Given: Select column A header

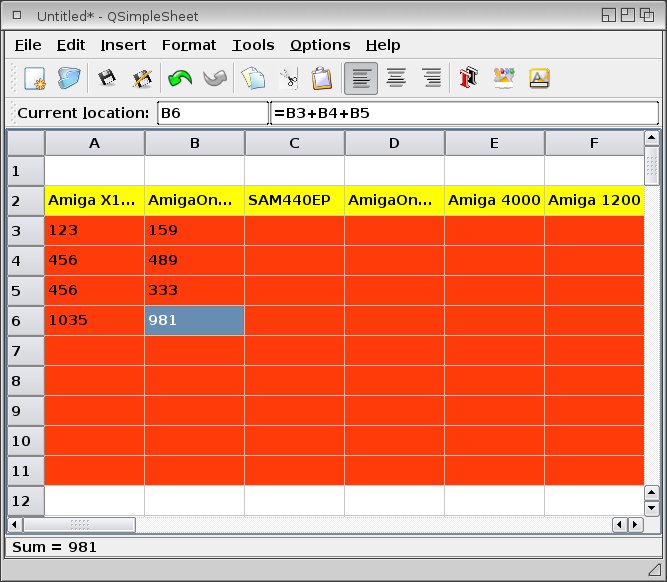Looking at the screenshot, I should [x=94, y=143].
